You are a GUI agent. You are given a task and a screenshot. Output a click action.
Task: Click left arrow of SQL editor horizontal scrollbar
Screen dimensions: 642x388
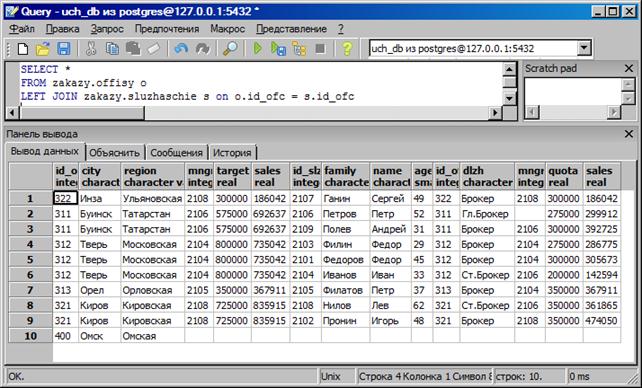pos(12,112)
